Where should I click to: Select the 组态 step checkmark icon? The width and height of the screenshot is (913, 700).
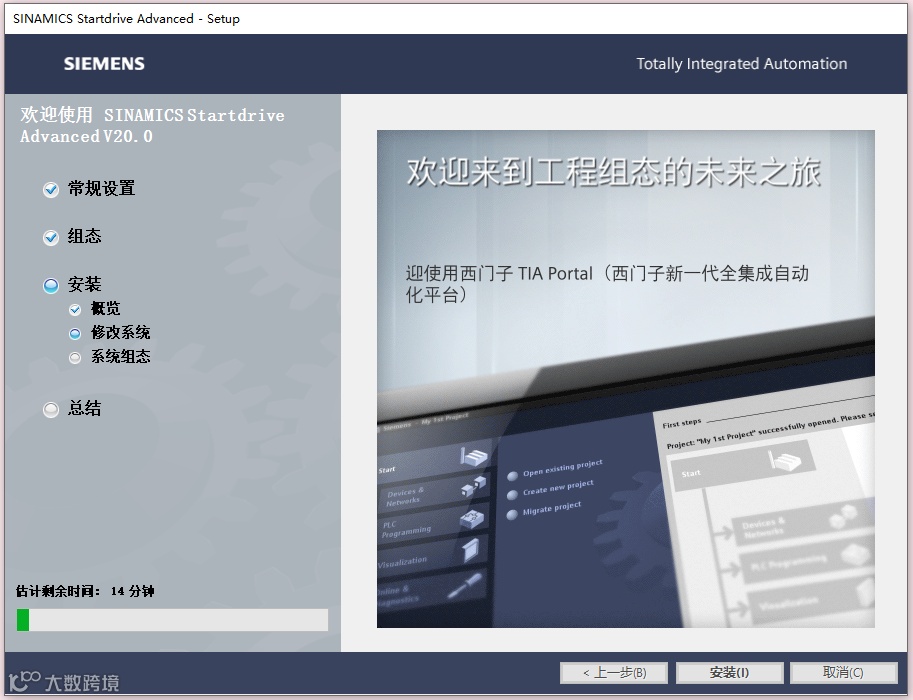tap(51, 237)
